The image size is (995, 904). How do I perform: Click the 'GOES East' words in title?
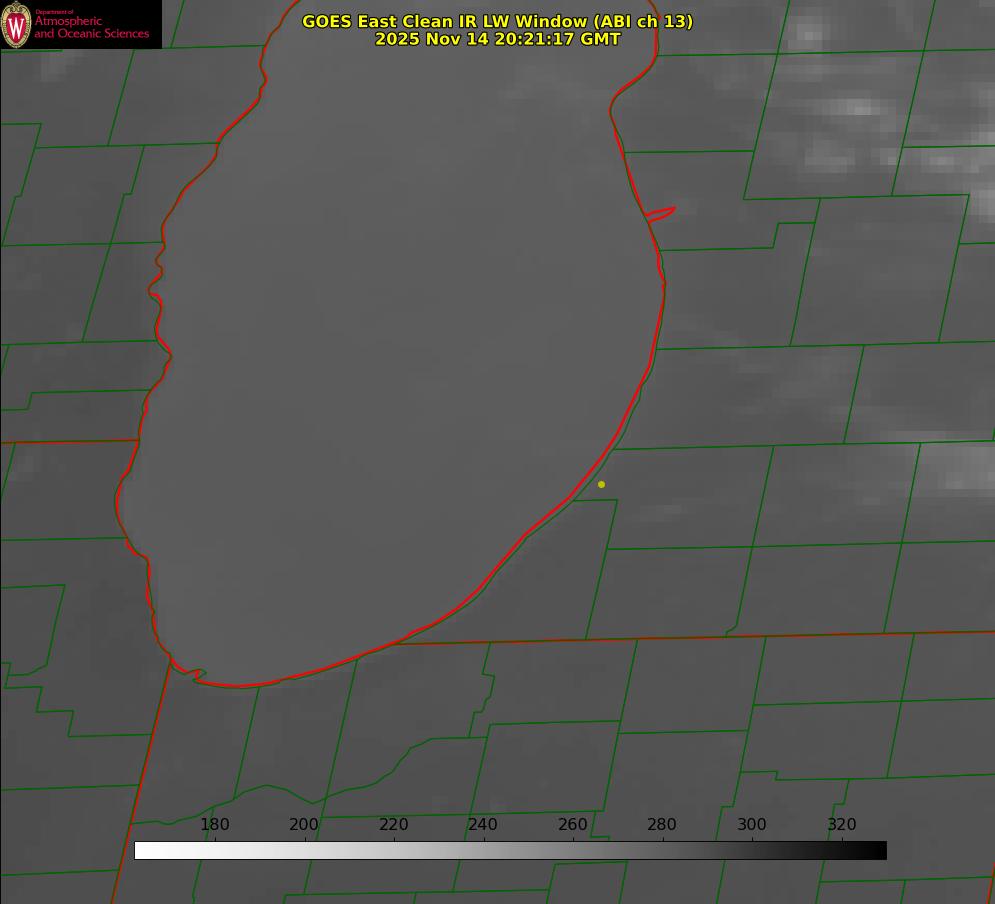(343, 21)
